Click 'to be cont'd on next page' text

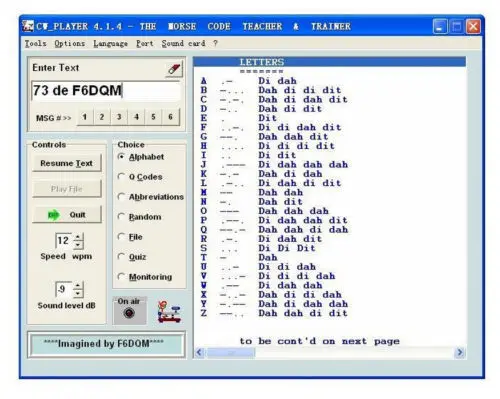point(319,341)
